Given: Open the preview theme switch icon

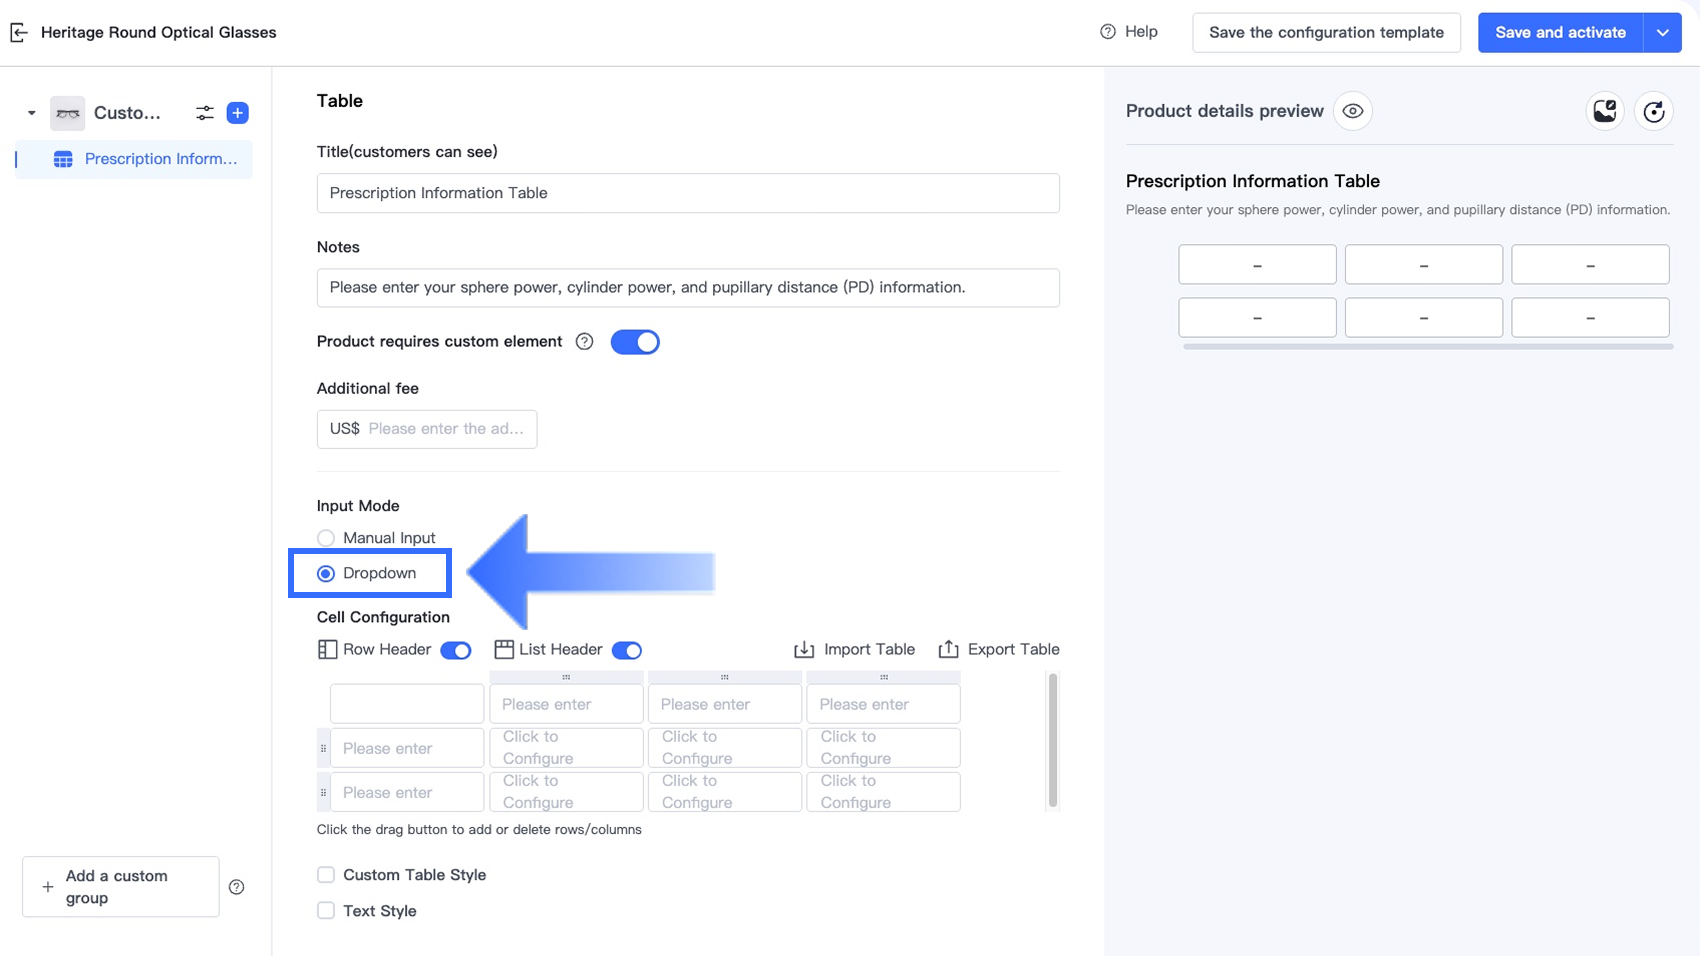Looking at the screenshot, I should tap(1605, 111).
